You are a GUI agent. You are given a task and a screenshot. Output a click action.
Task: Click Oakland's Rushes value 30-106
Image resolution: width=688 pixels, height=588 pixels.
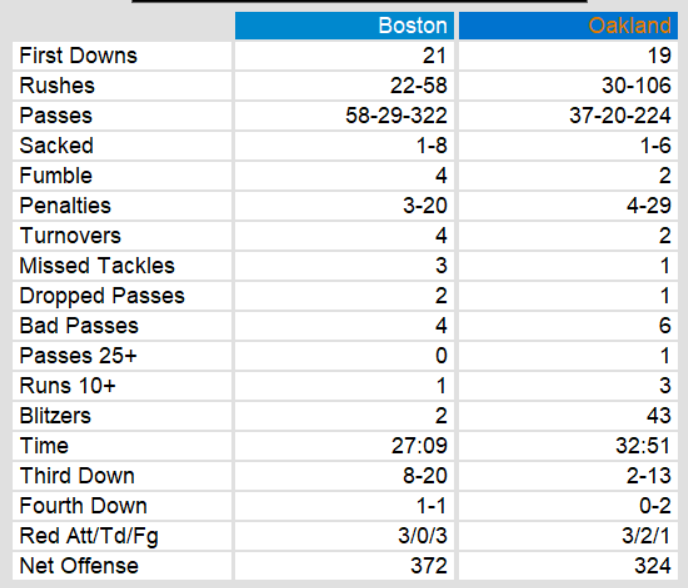635,86
